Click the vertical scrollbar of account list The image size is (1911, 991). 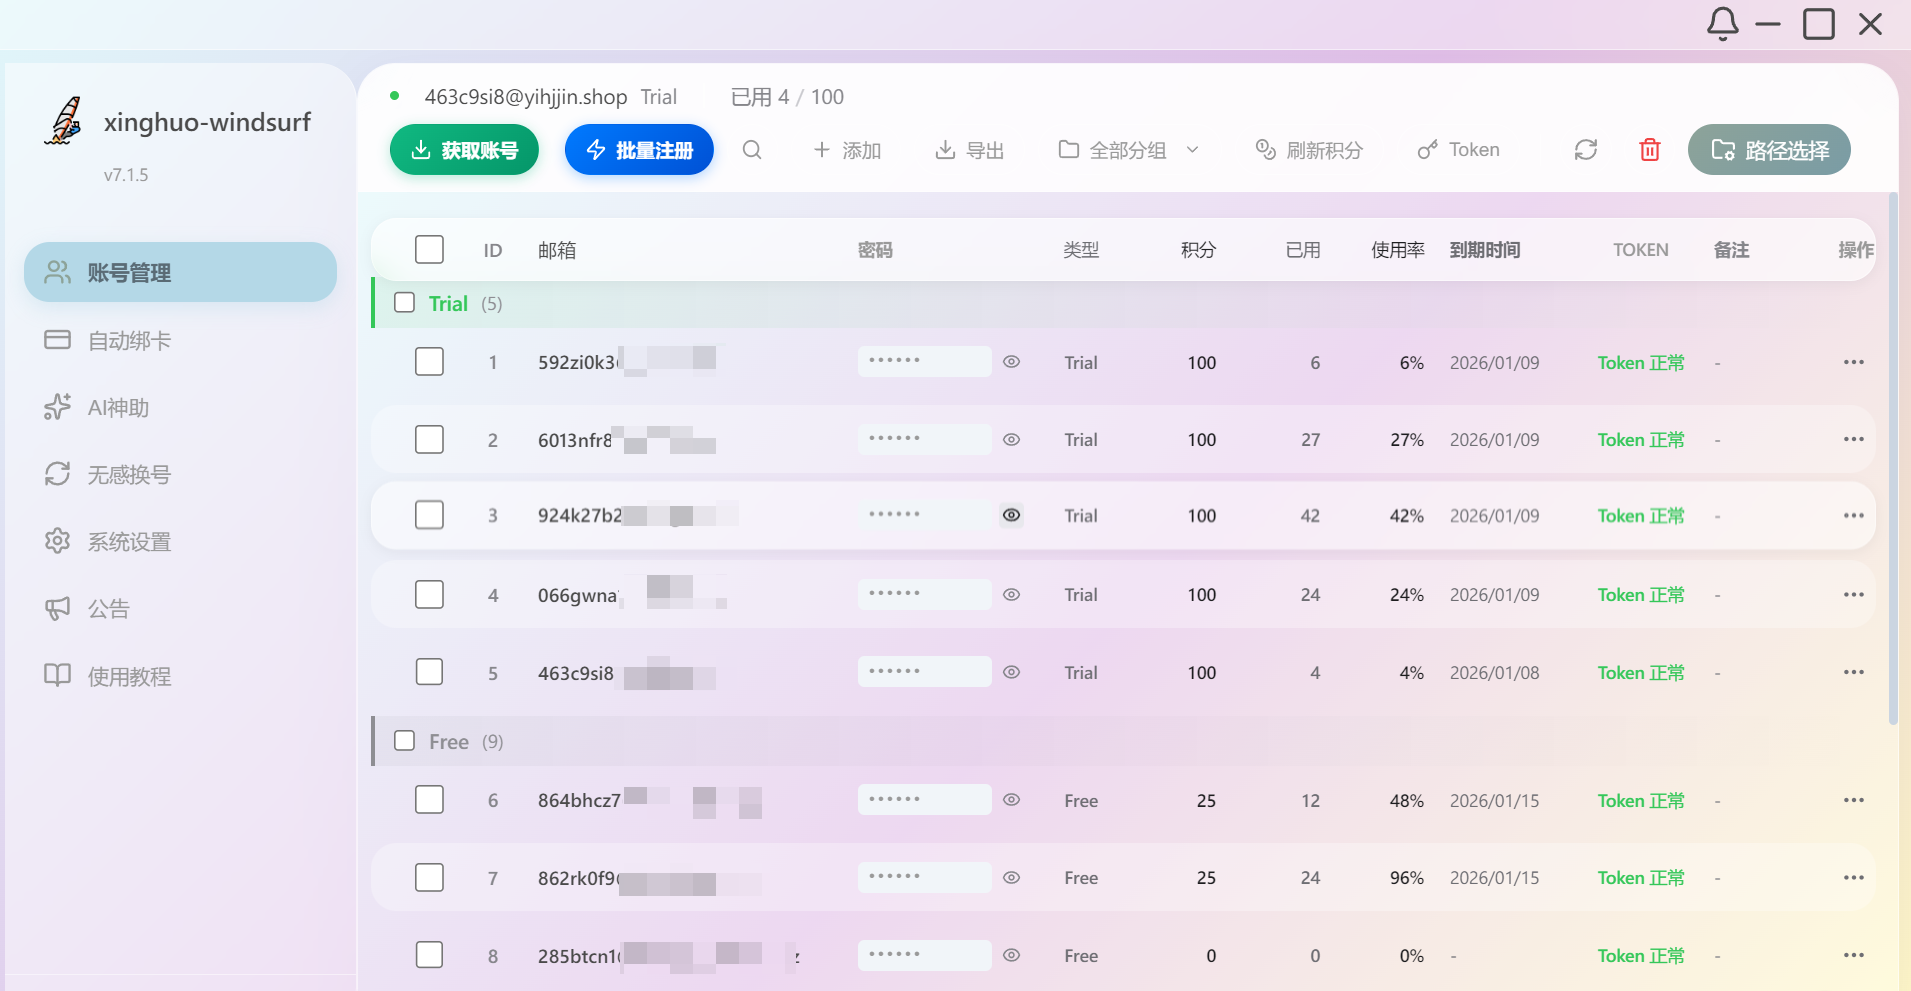coord(1892,460)
